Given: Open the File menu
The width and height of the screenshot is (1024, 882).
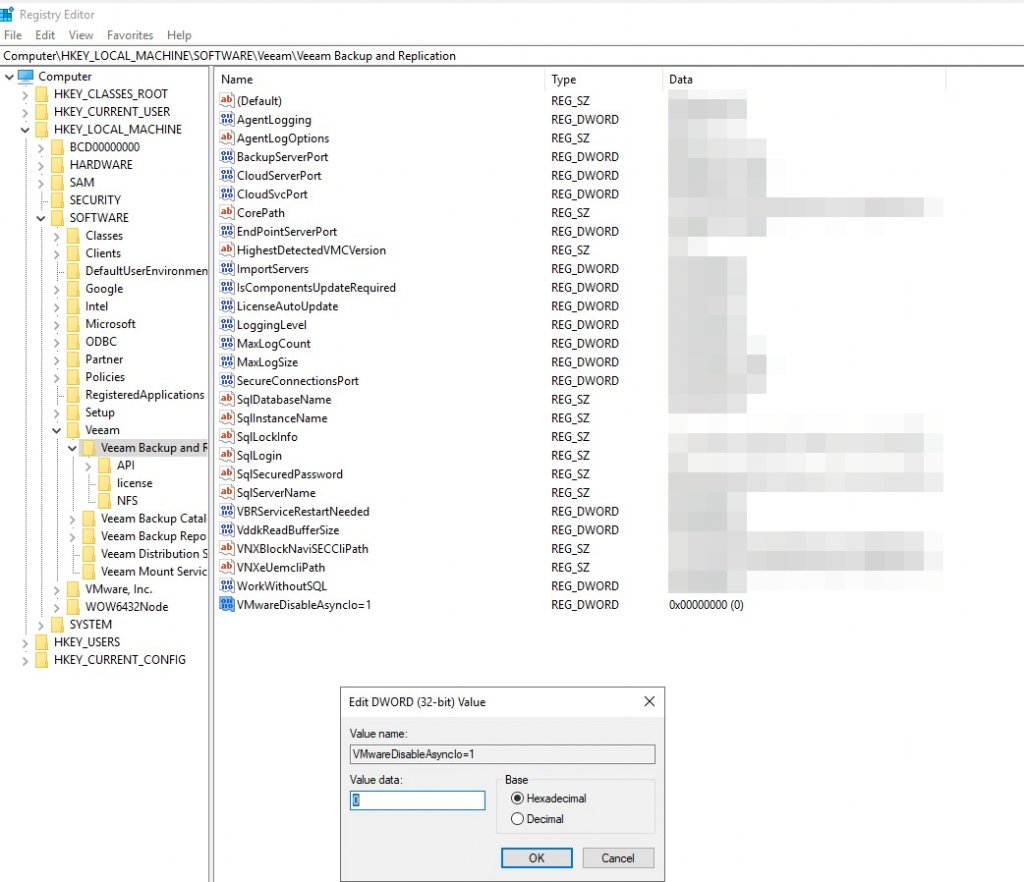Looking at the screenshot, I should tap(13, 35).
